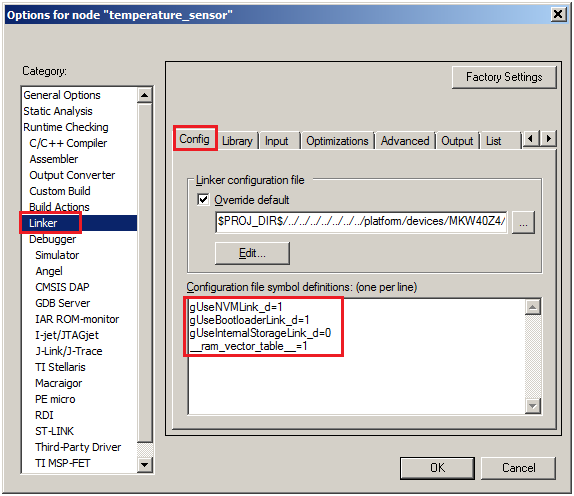
Task: Confirm with the OK button
Action: tap(437, 468)
